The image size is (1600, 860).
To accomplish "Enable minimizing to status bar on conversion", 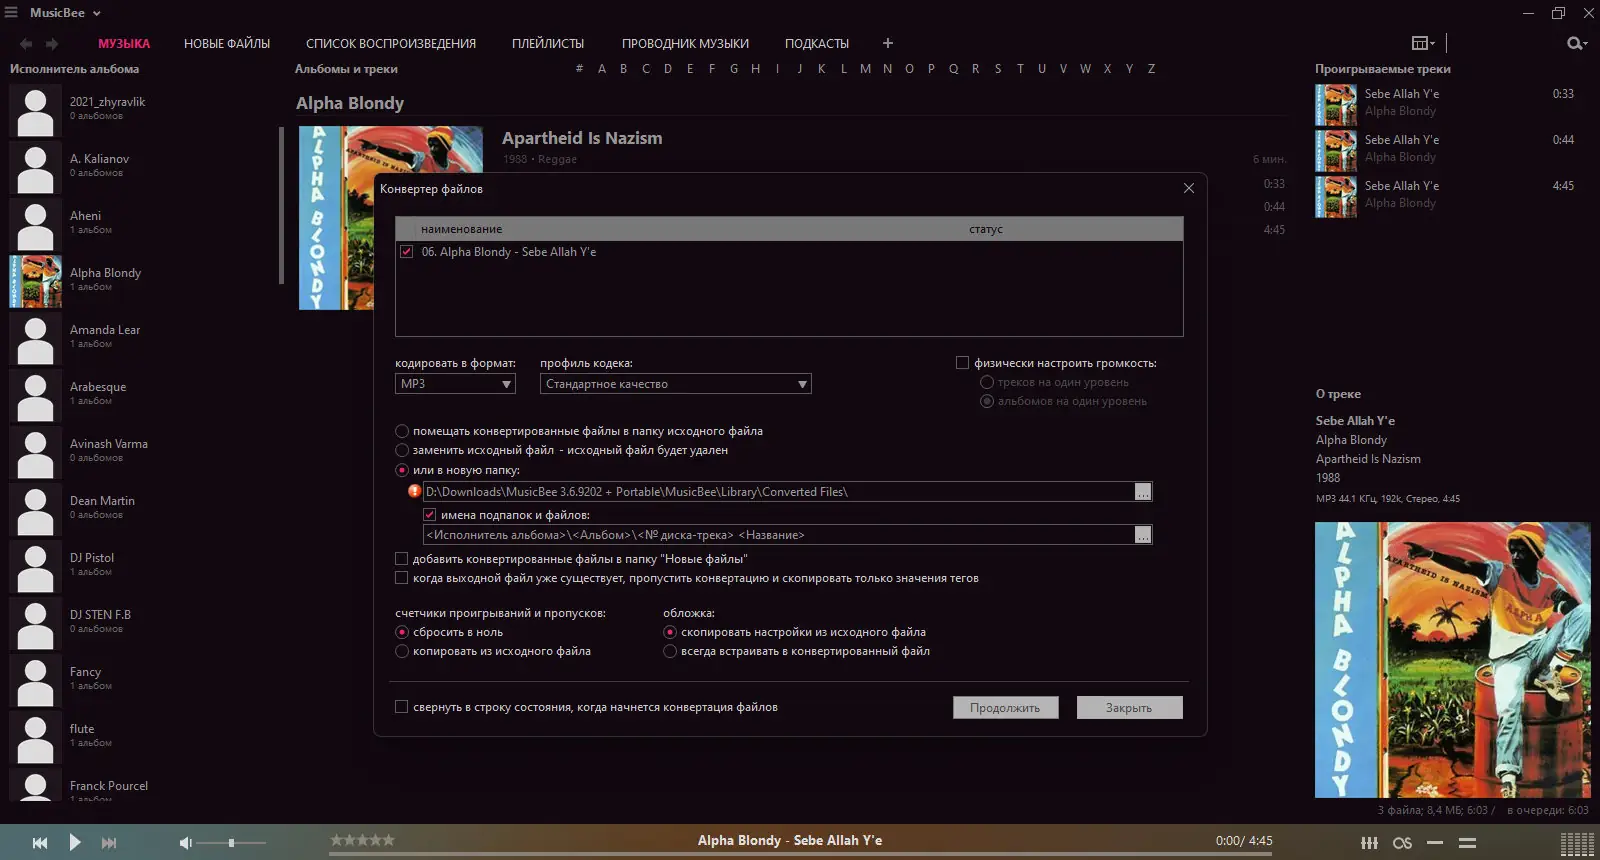I will pyautogui.click(x=402, y=707).
